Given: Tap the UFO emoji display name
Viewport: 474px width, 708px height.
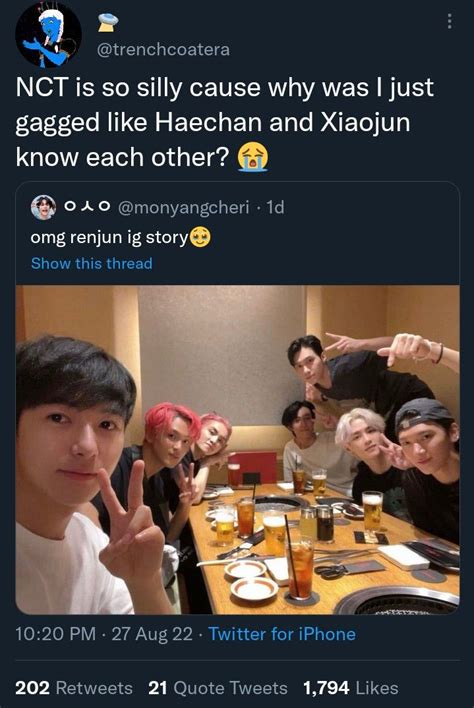Looking at the screenshot, I should pyautogui.click(x=108, y=22).
